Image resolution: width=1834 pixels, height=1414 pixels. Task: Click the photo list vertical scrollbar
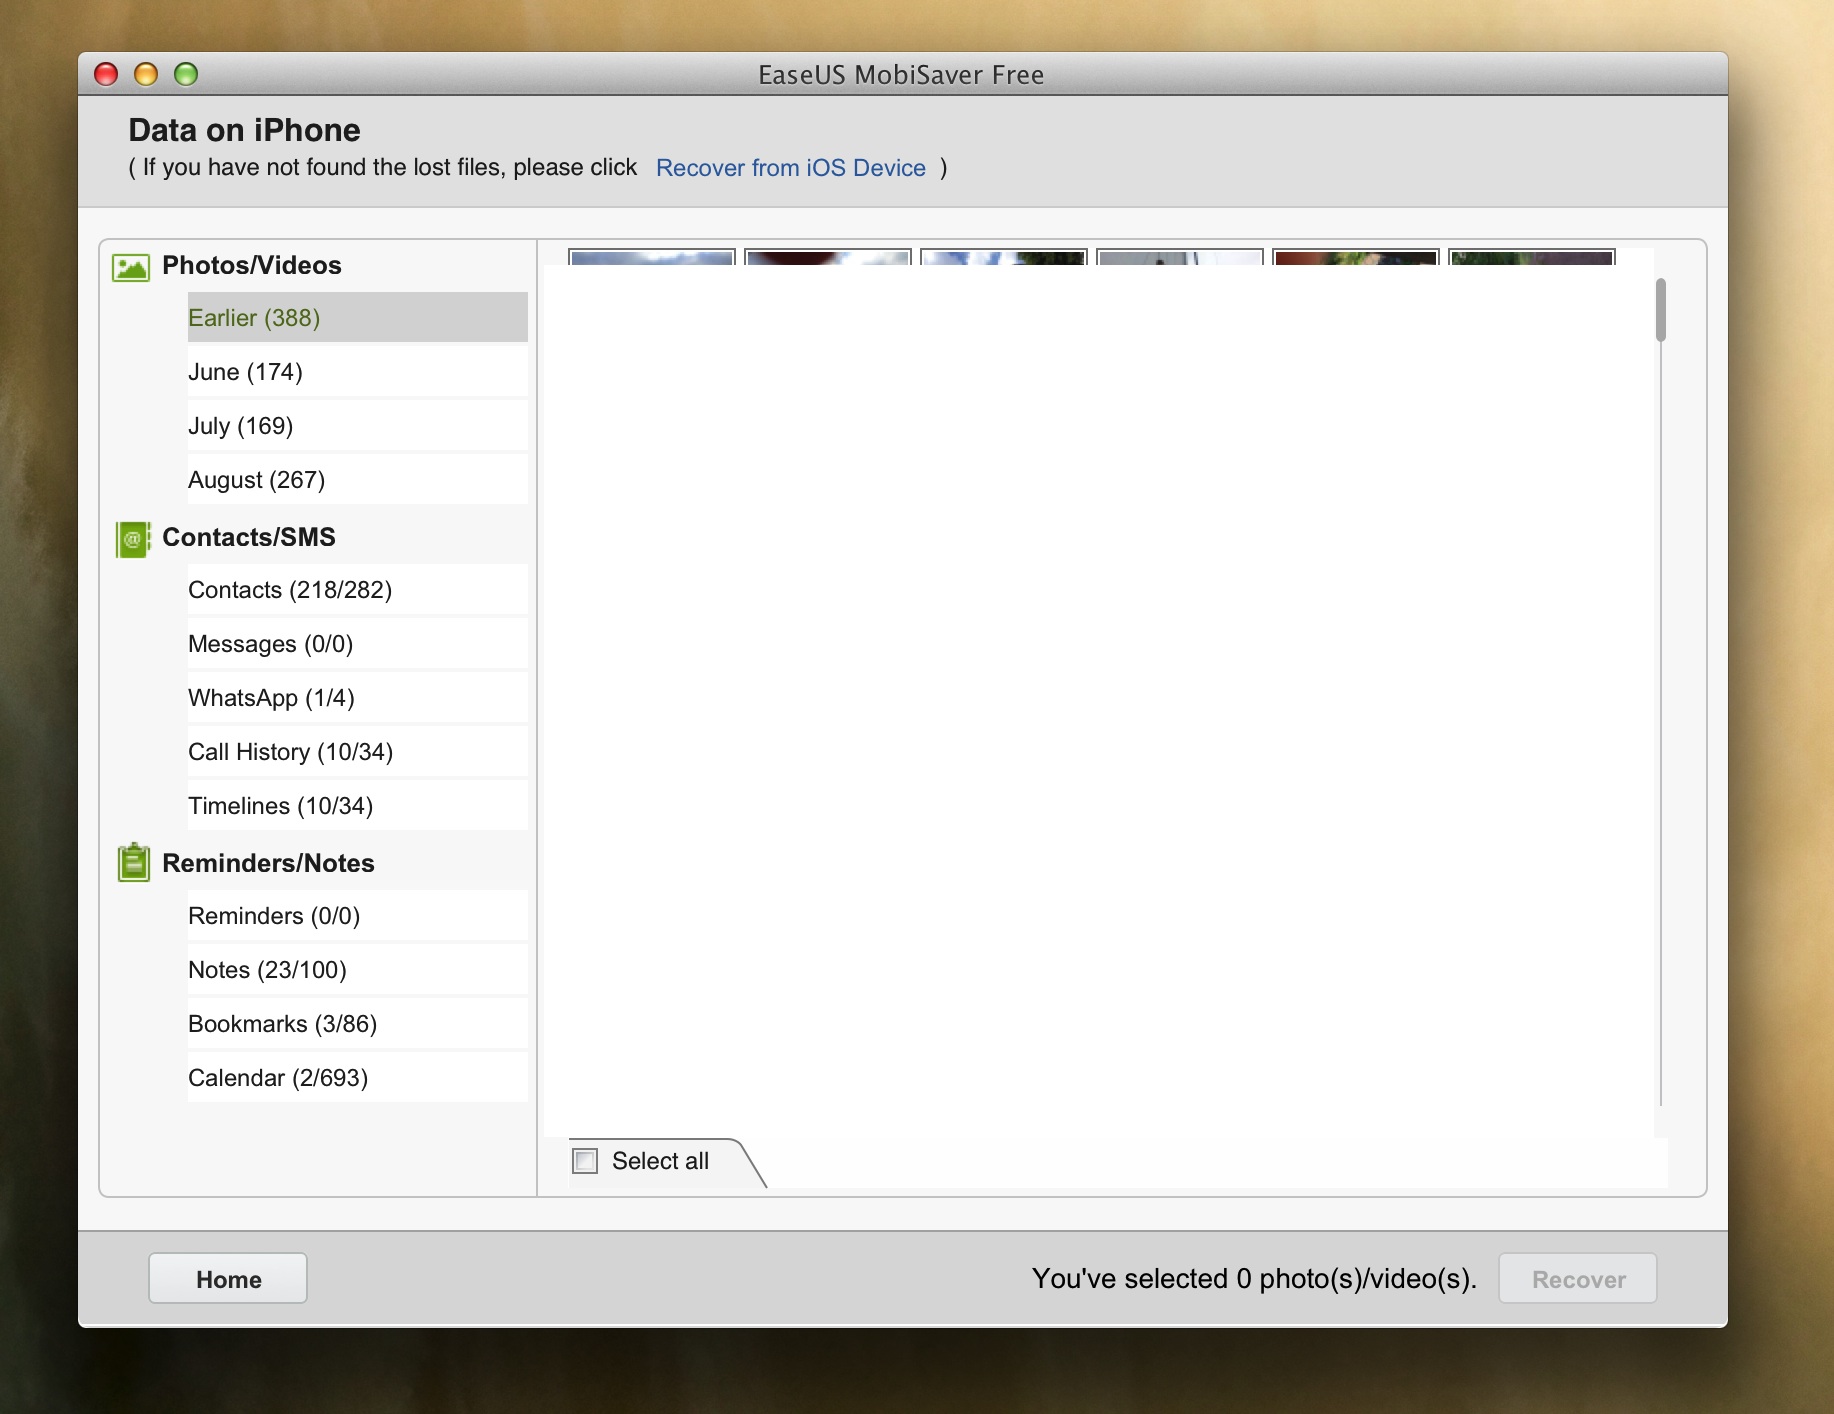(1660, 310)
